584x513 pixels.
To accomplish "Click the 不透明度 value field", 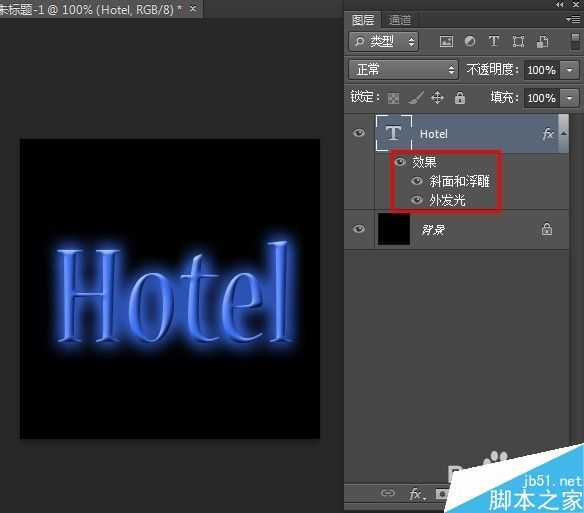I will coord(542,70).
